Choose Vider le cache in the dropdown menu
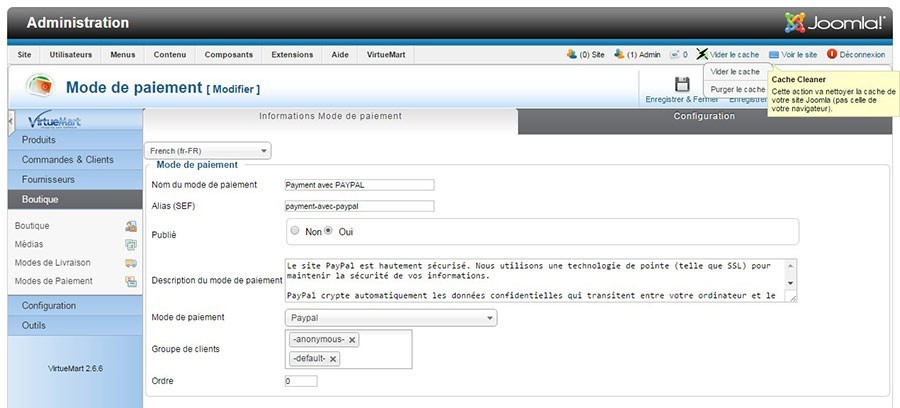Screen dimensions: 900x408 735,72
